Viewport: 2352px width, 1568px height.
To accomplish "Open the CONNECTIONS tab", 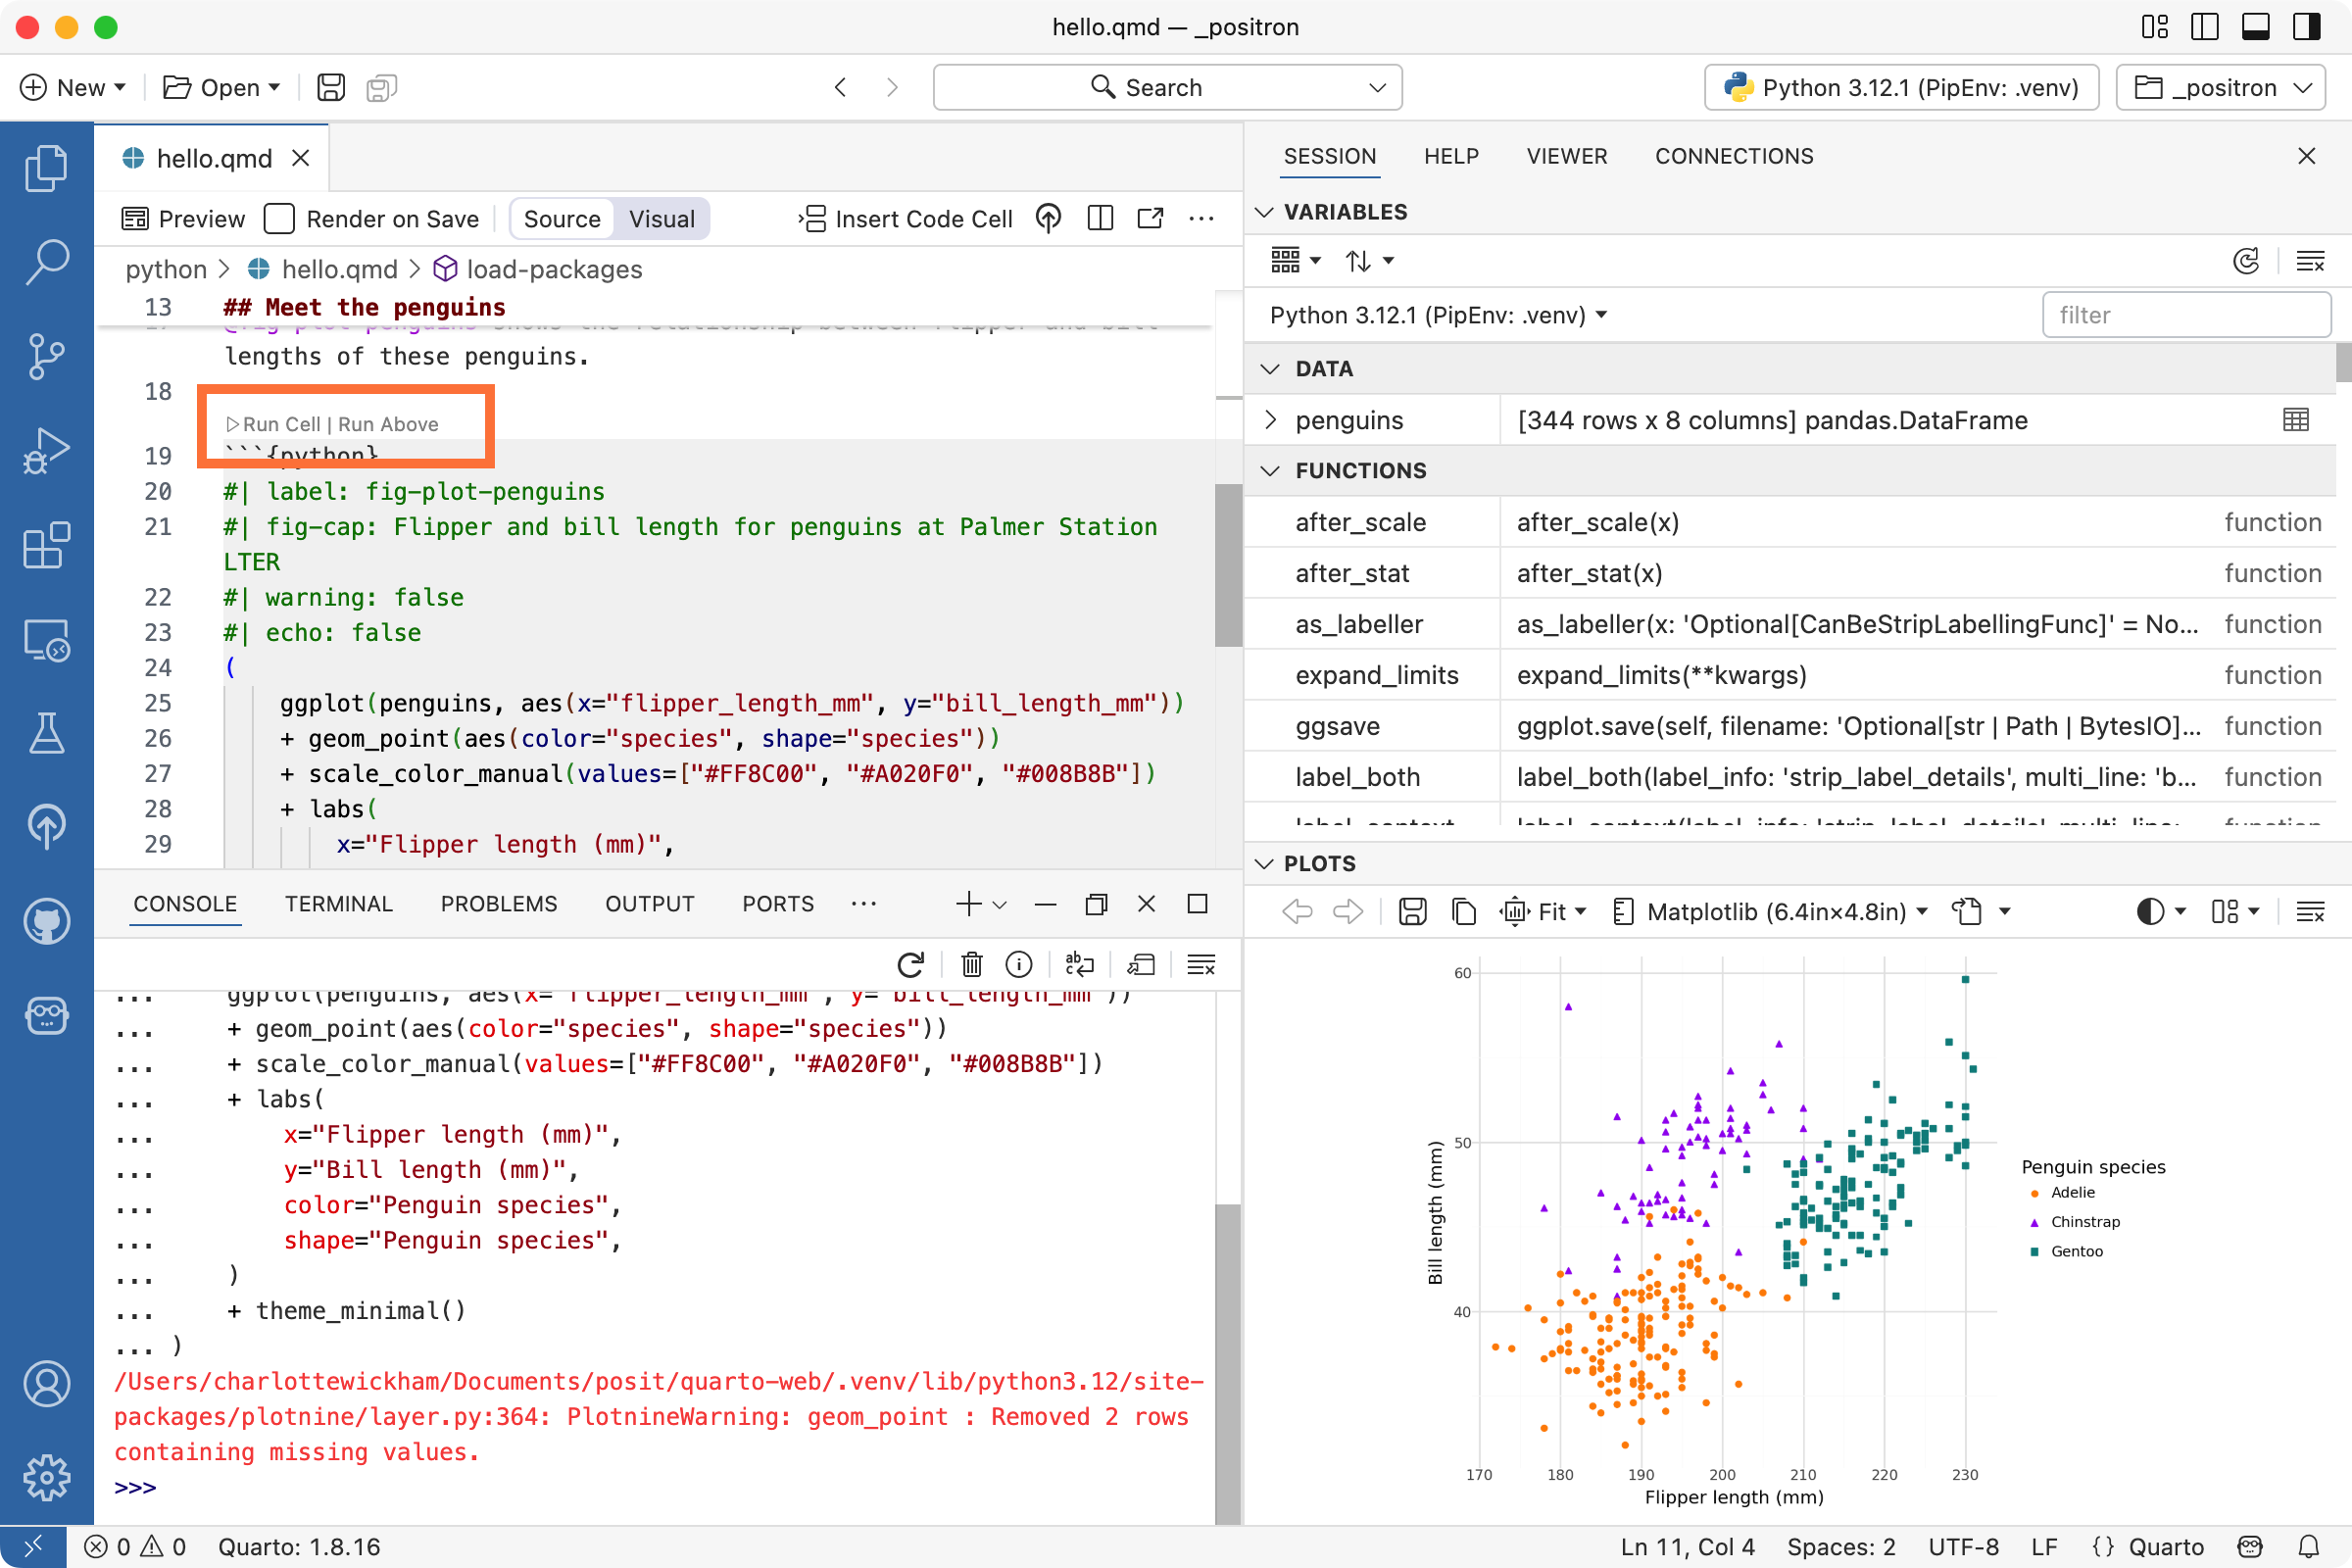I will coord(1734,156).
